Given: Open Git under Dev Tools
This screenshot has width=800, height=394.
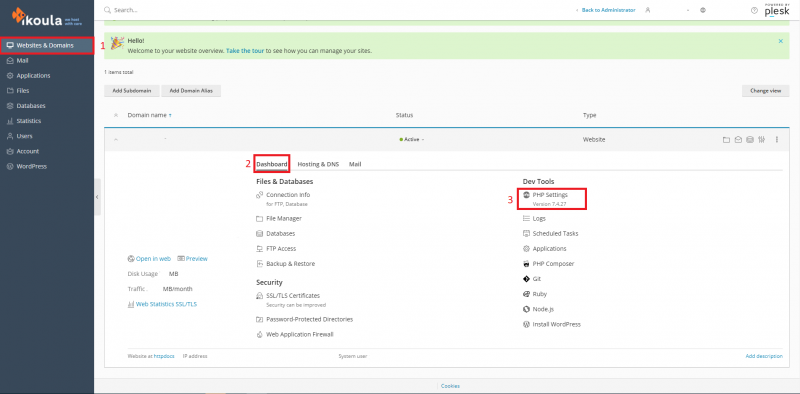Looking at the screenshot, I should 537,279.
